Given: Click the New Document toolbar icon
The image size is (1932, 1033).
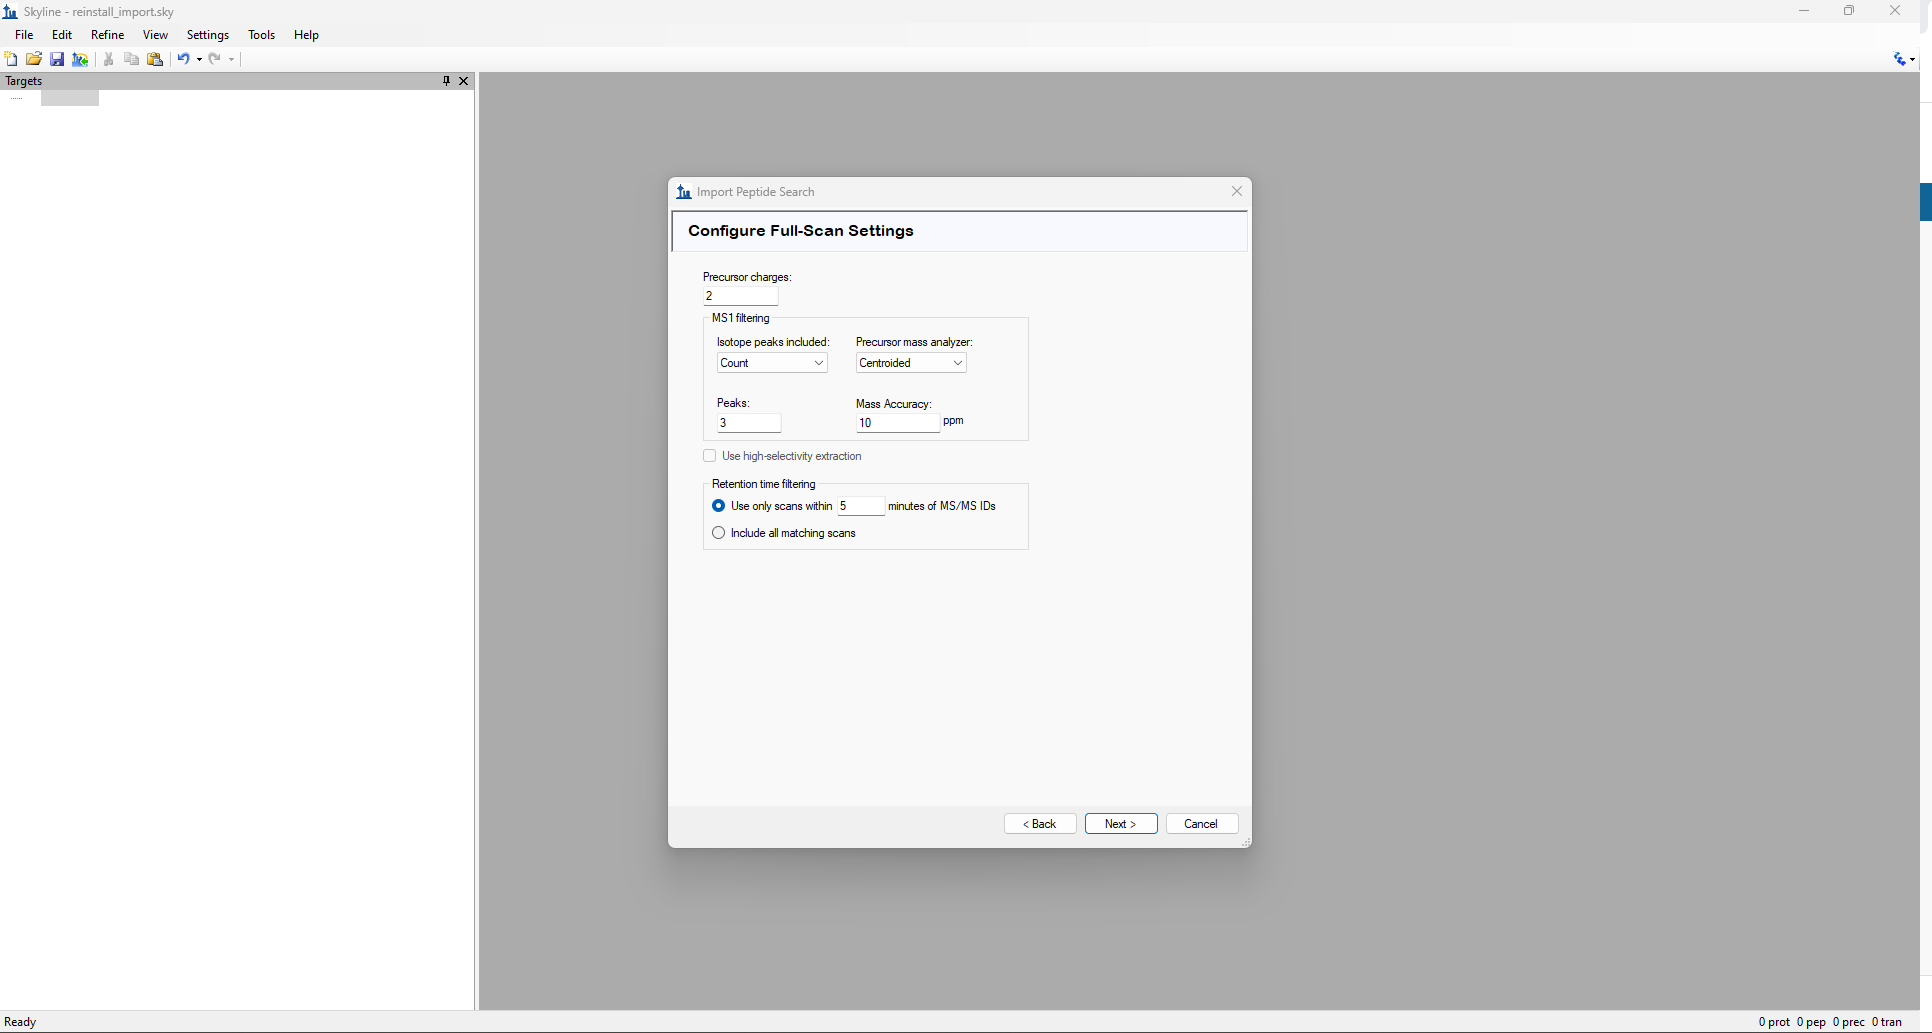Looking at the screenshot, I should point(11,59).
